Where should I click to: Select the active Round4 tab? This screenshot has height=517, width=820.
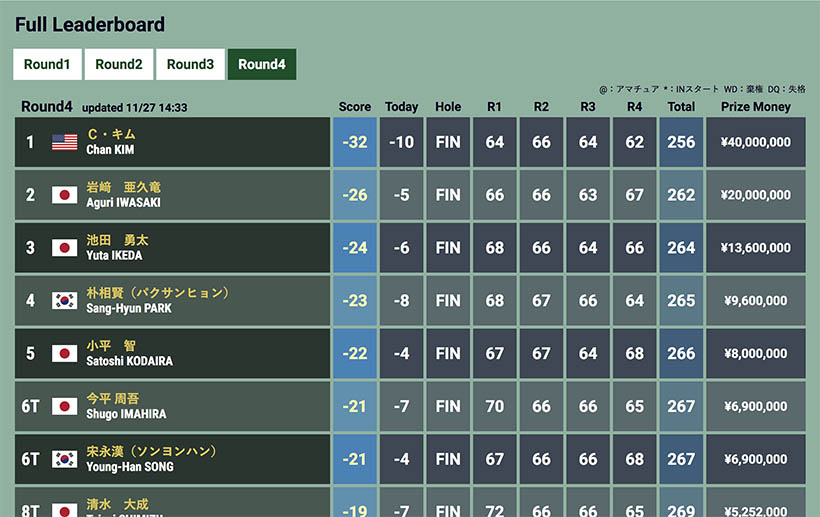click(262, 64)
